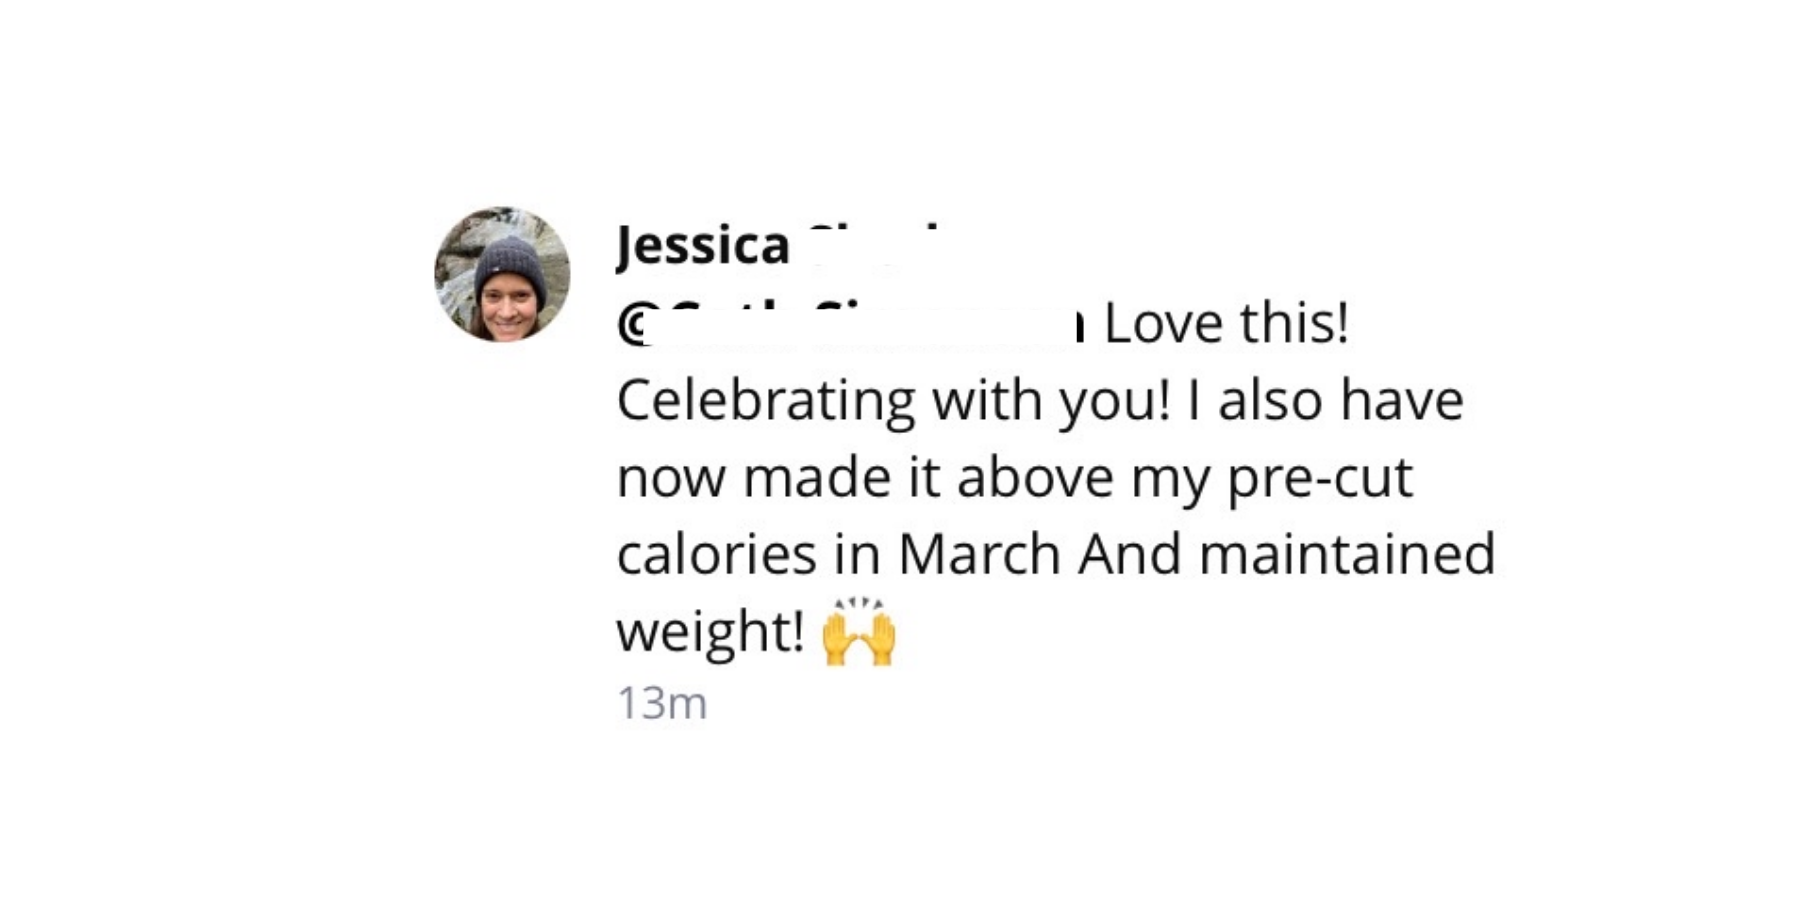The image size is (1800, 900).
Task: Click the word "weight!" before the emoji
Action: 710,632
